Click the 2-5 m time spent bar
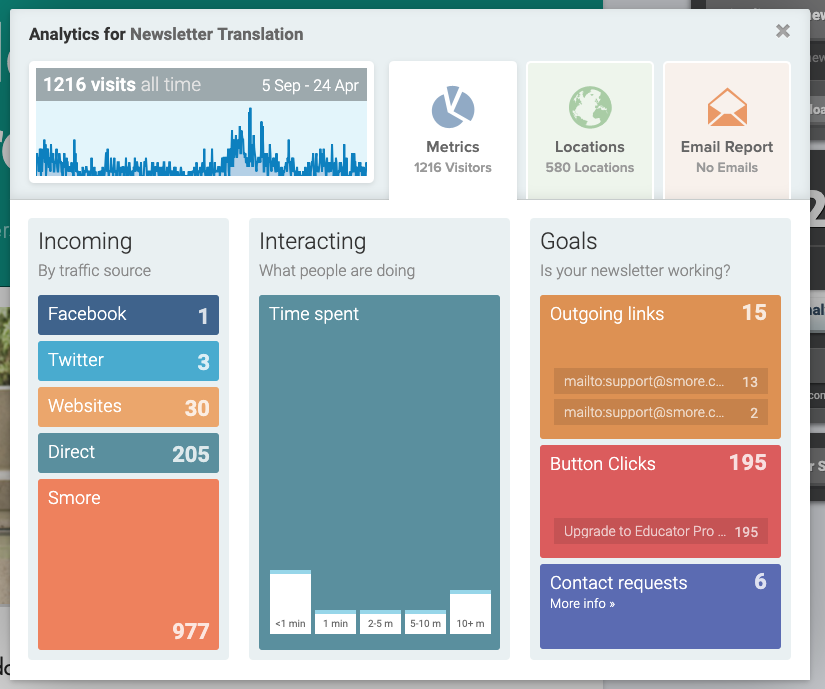 380,622
